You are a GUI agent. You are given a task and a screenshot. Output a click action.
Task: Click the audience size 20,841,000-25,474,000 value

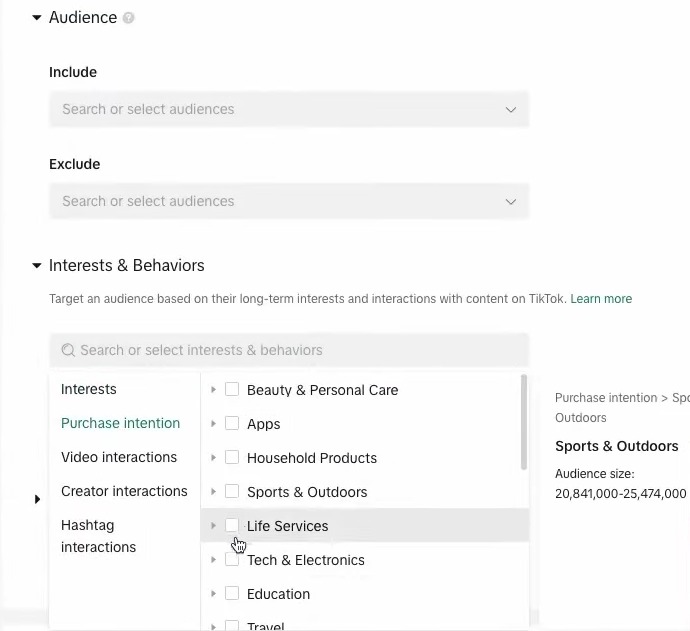pyautogui.click(x=620, y=494)
